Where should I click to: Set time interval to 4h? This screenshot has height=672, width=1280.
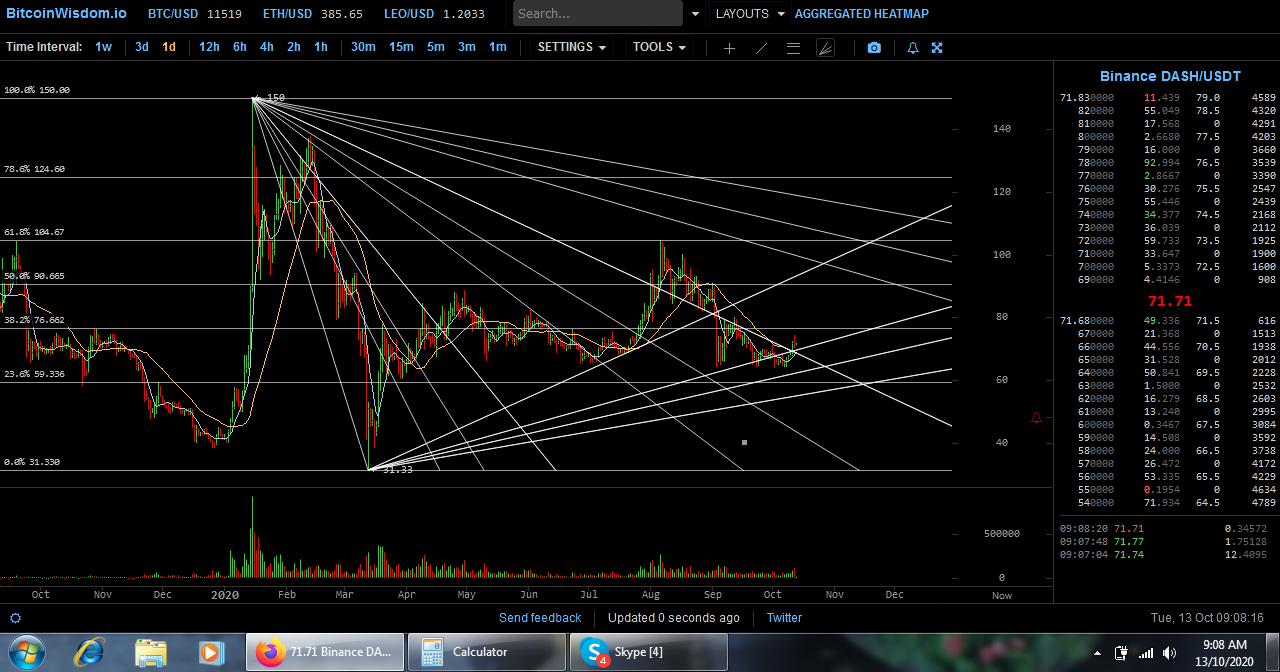[x=267, y=47]
